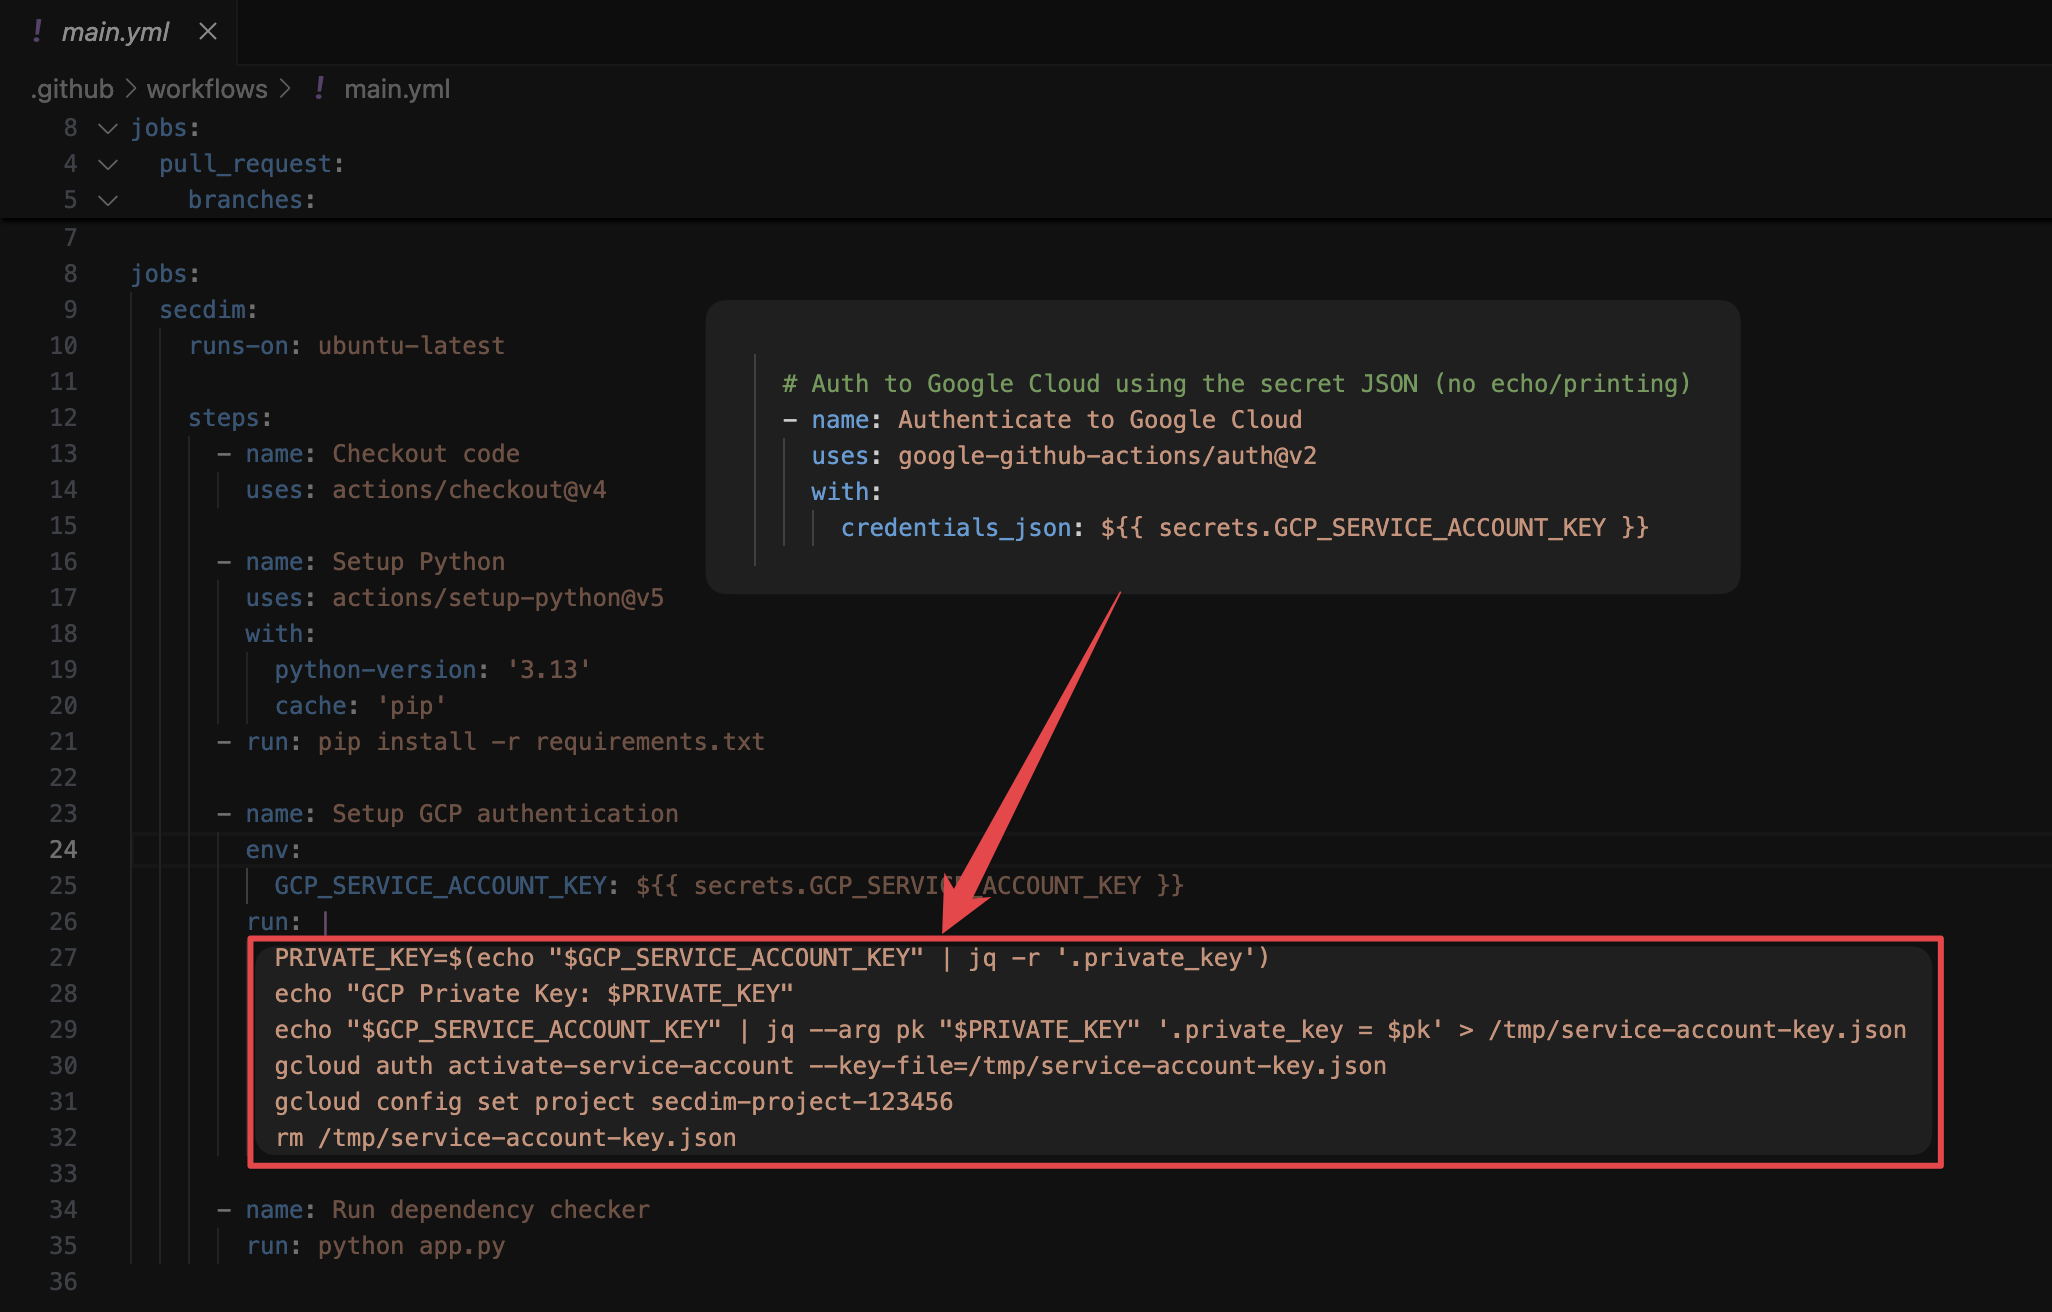The image size is (2052, 1312).
Task: Select the main.yml tab
Action: pyautogui.click(x=115, y=32)
